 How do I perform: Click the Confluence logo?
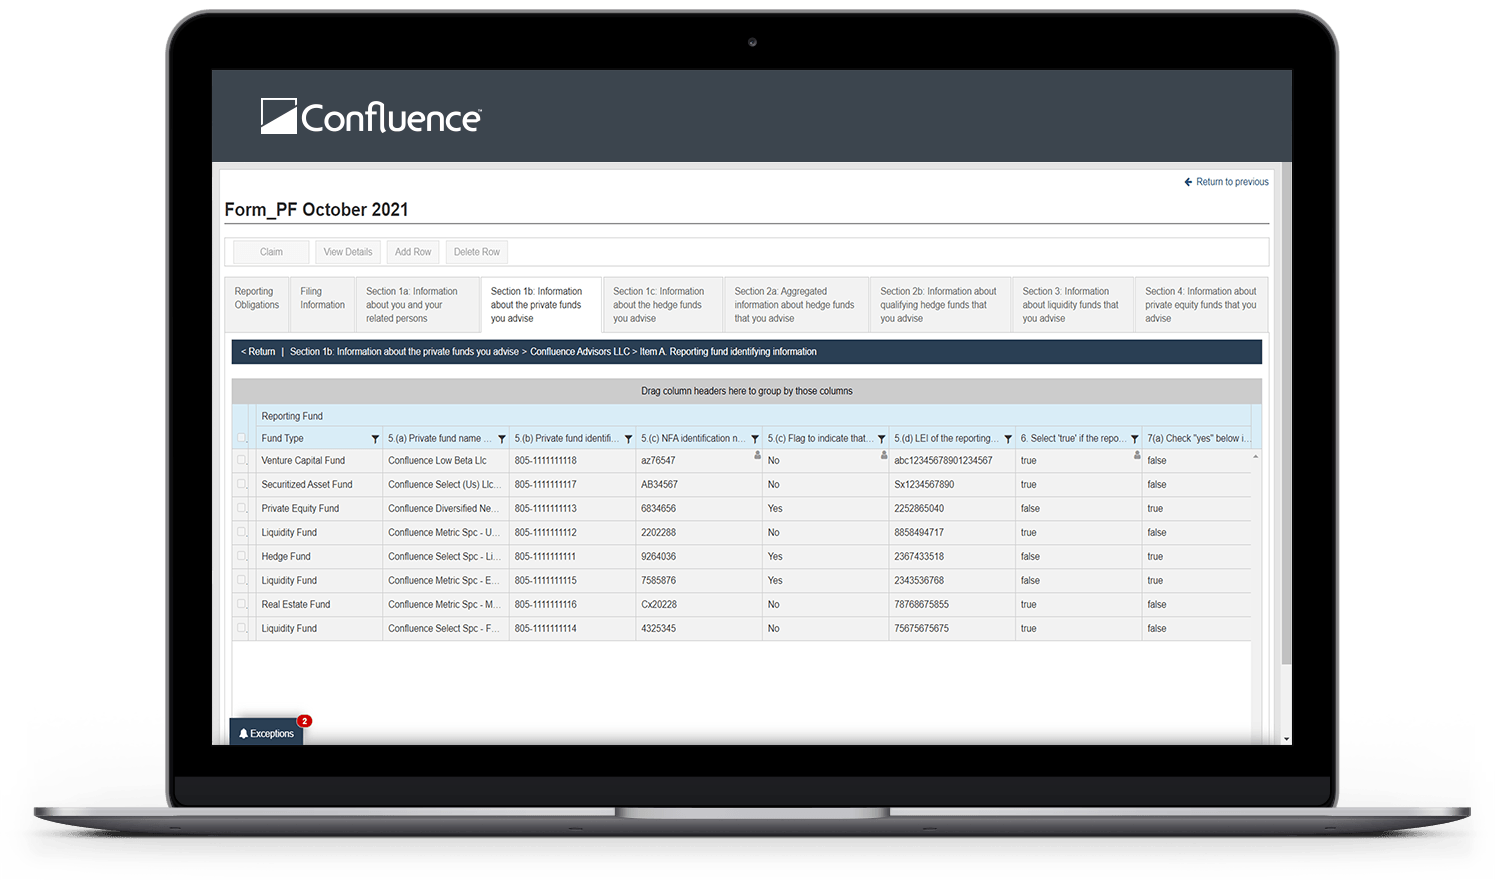click(x=371, y=117)
